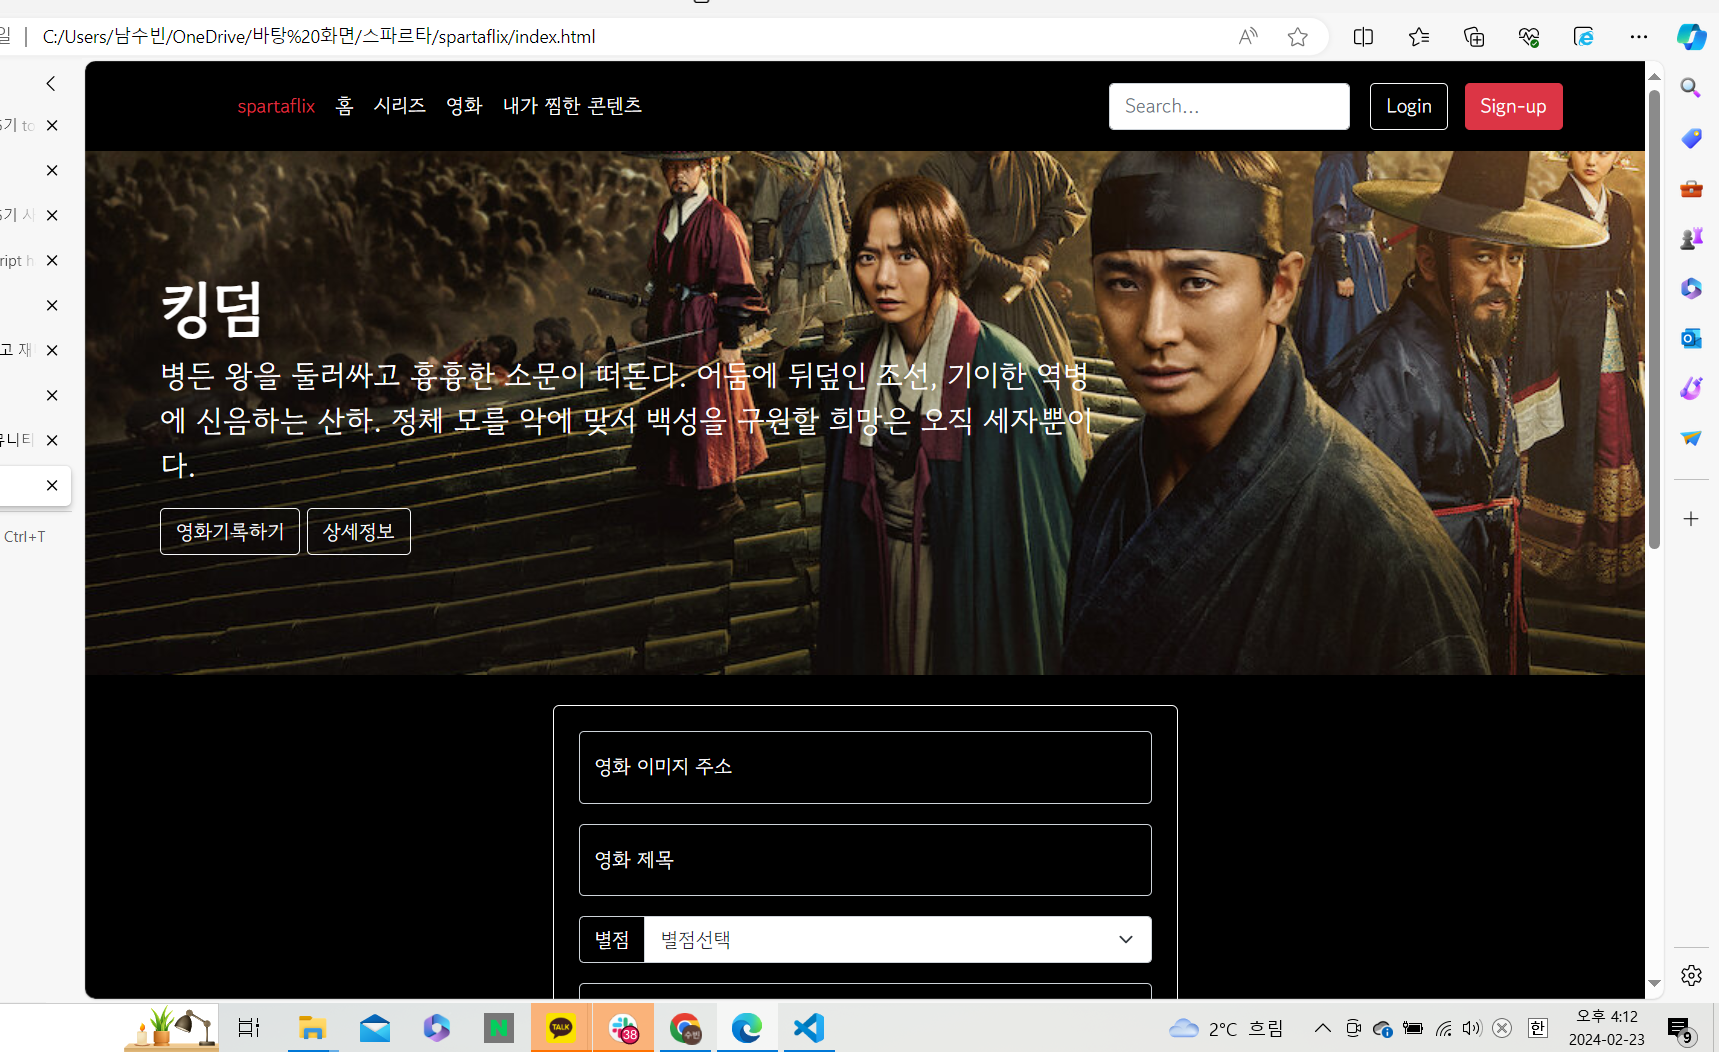Open Task View on the taskbar
Screen dimensions: 1719x1052
point(249,1027)
